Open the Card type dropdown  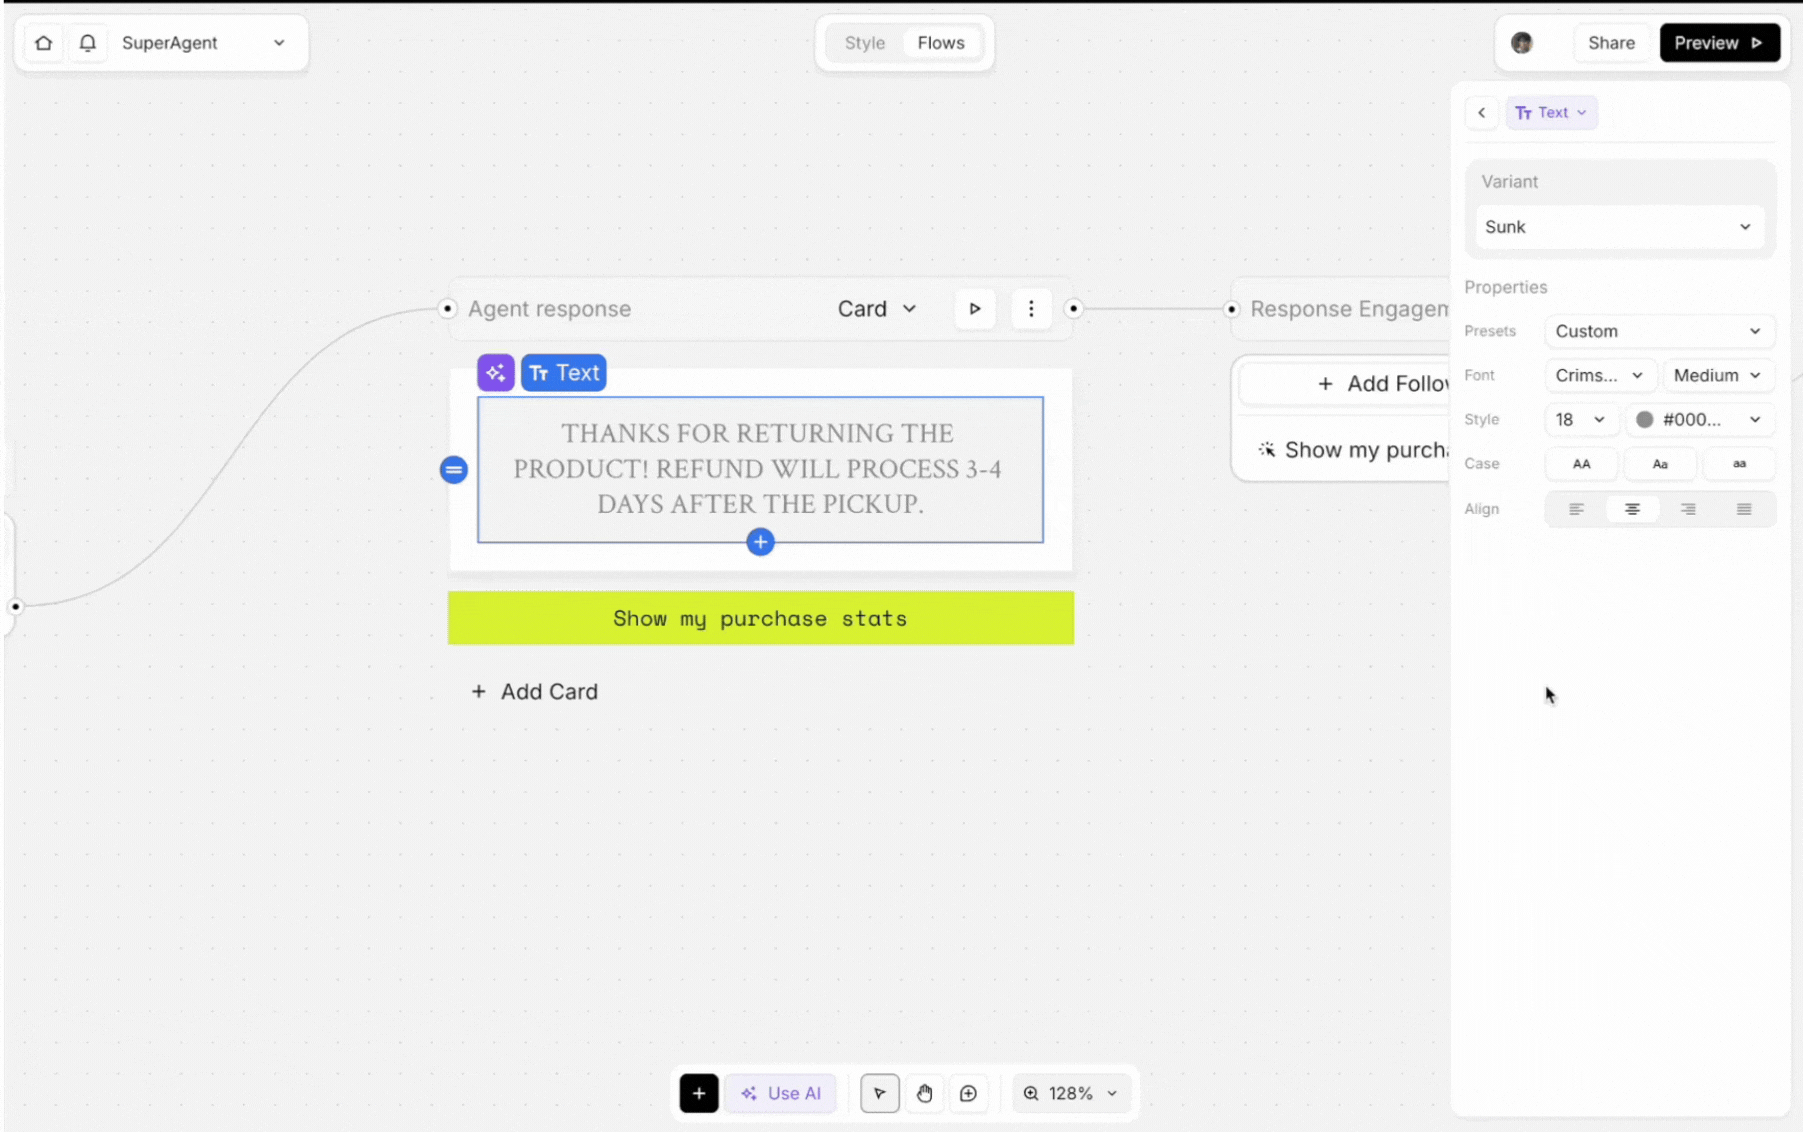[x=877, y=309]
